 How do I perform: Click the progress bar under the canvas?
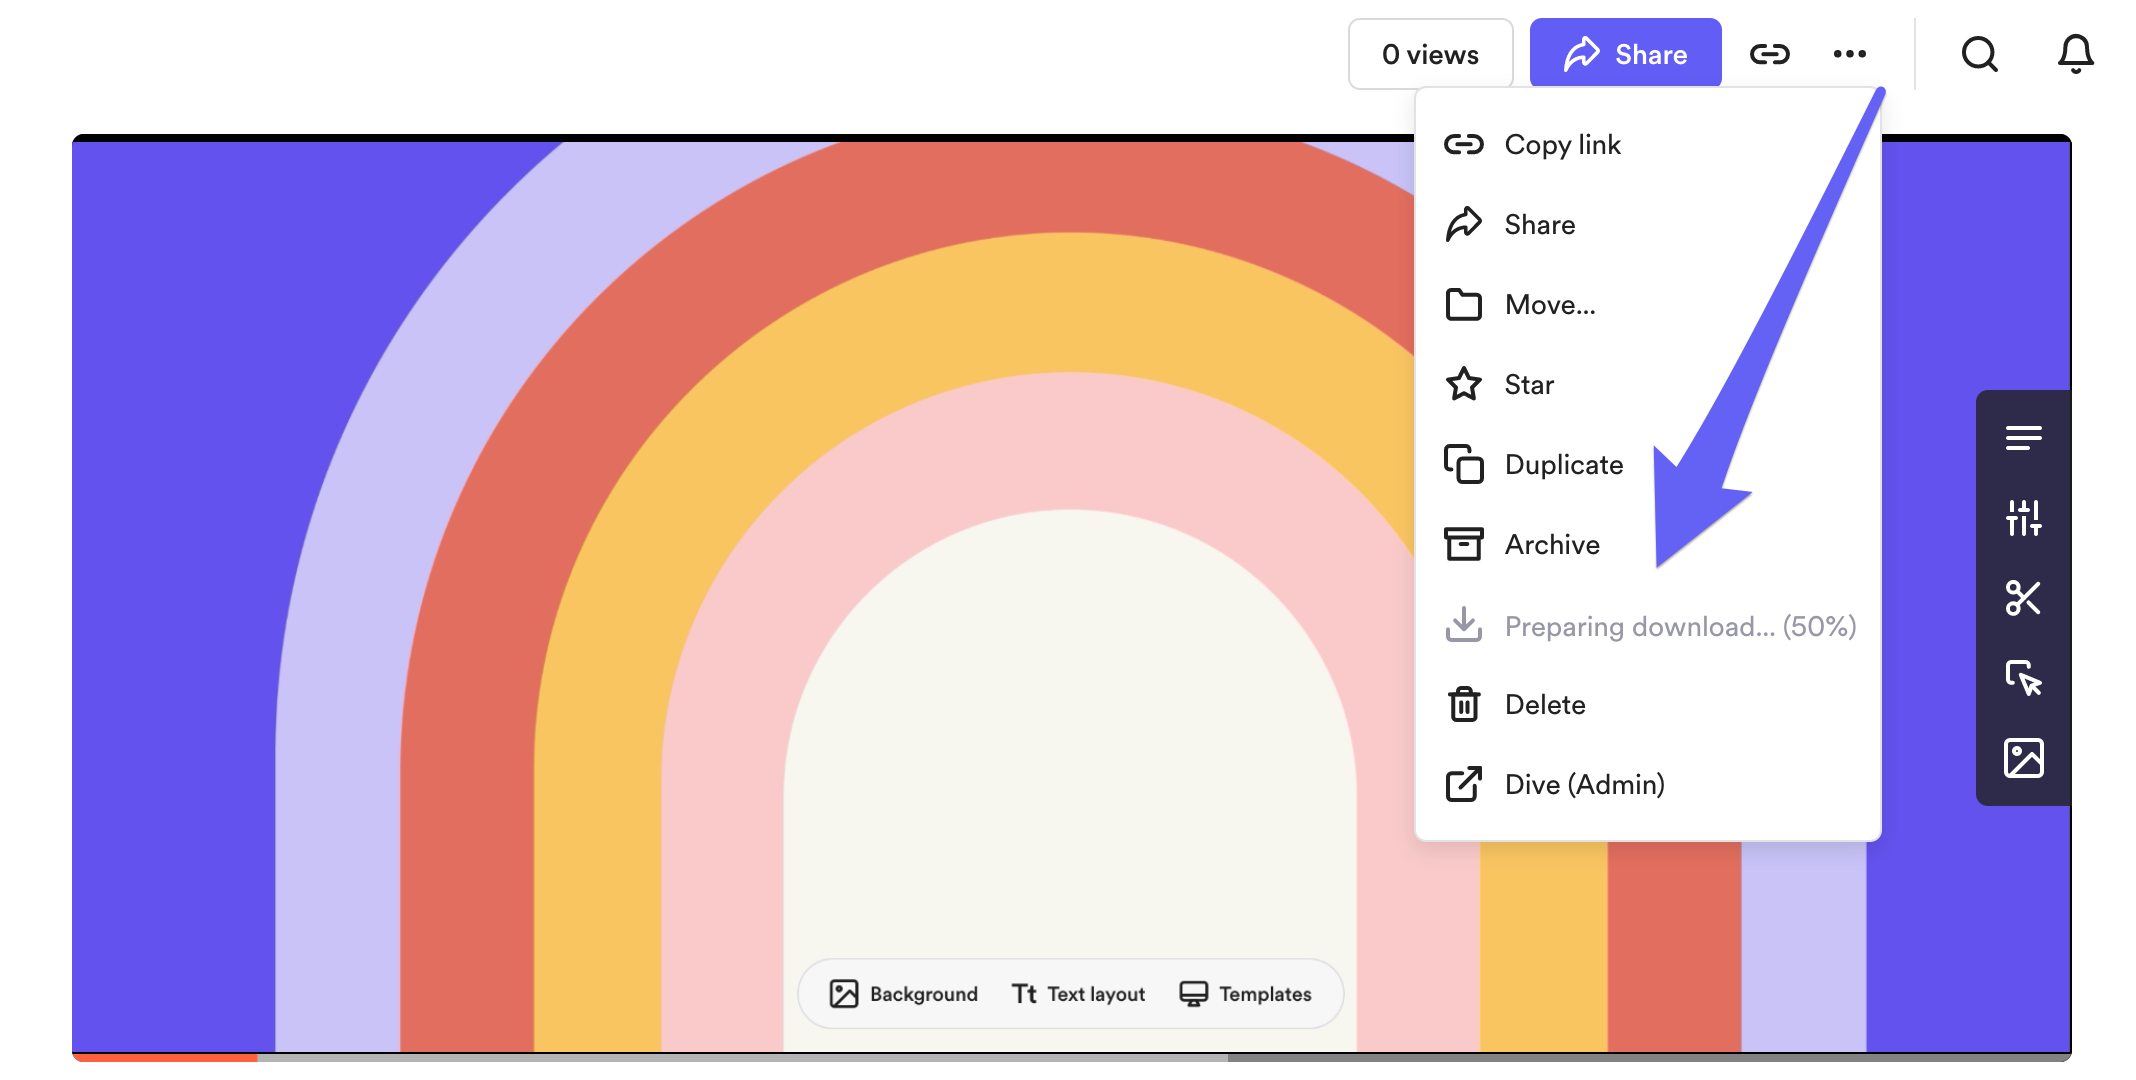(1071, 1057)
